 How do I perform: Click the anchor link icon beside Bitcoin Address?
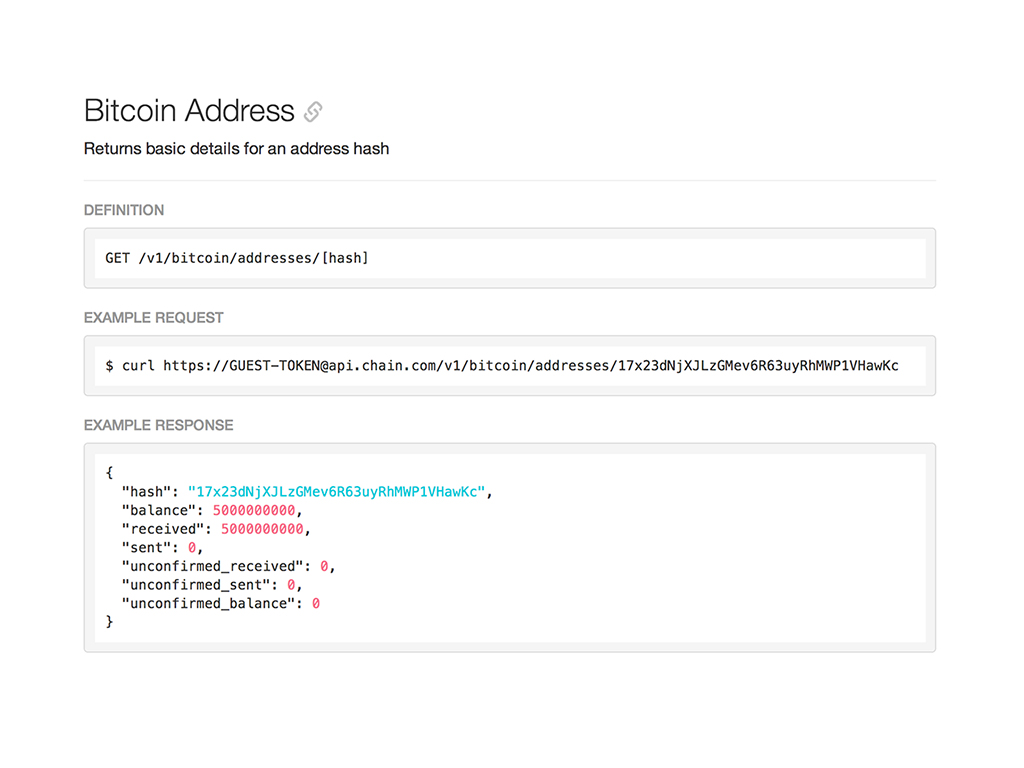[313, 112]
